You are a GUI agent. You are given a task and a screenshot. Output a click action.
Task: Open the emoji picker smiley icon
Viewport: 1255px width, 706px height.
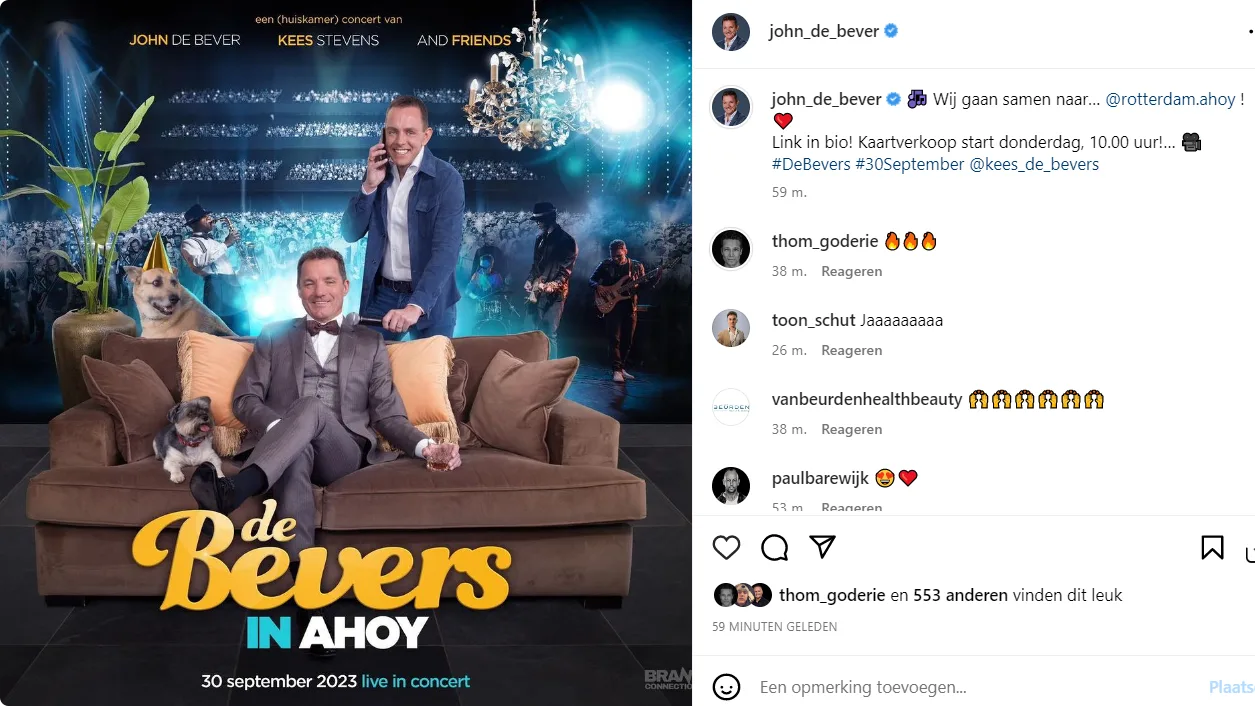pyautogui.click(x=726, y=687)
